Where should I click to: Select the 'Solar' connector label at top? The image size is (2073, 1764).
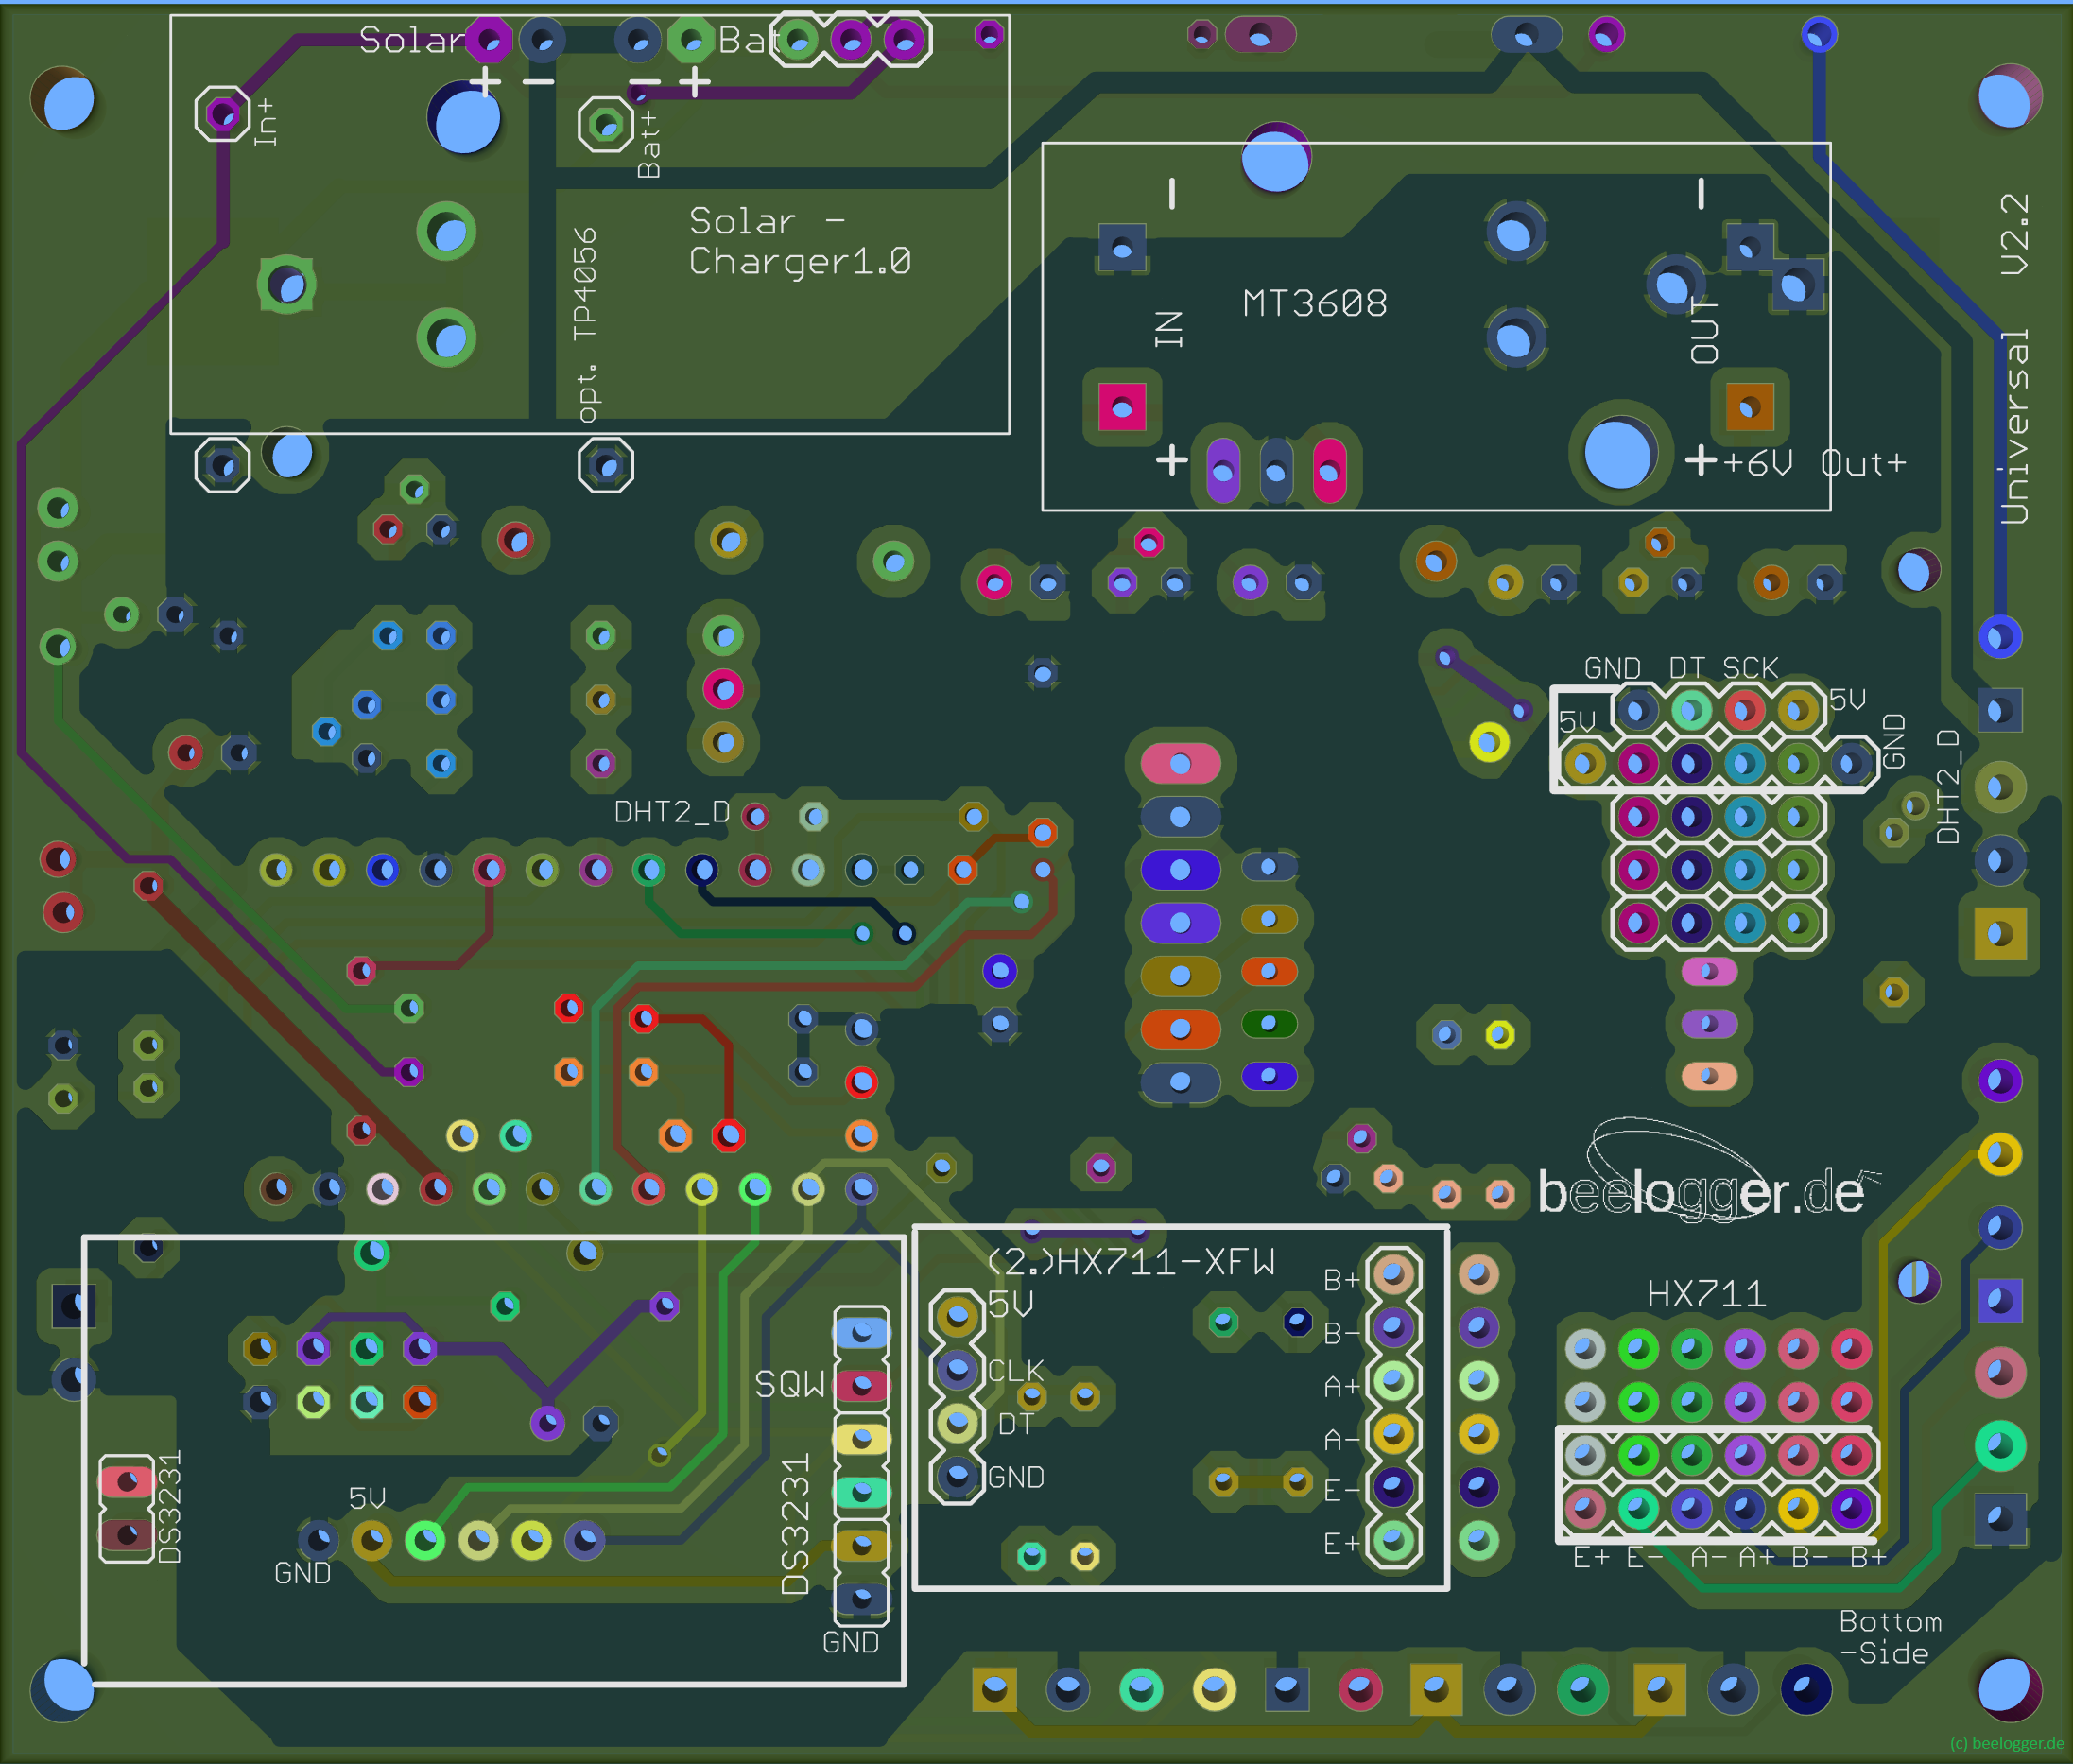tap(412, 40)
